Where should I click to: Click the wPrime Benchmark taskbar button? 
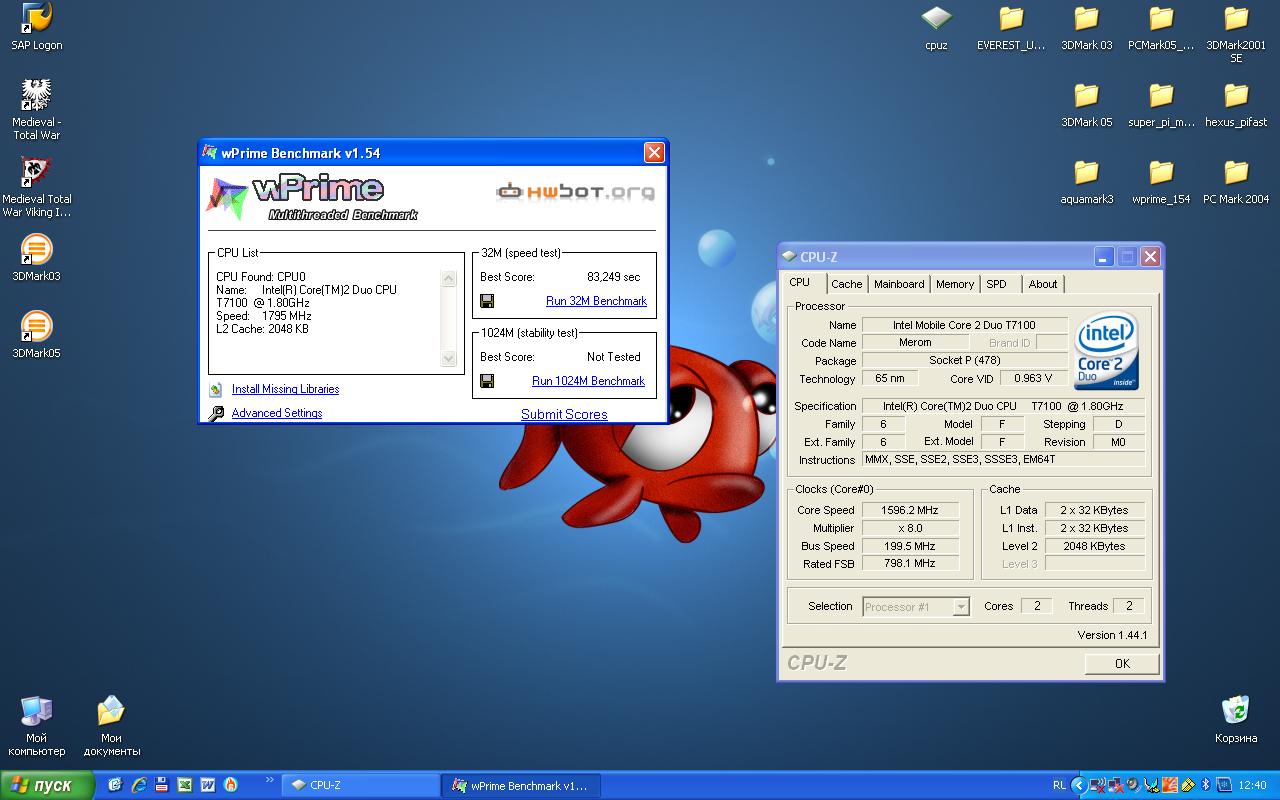[520, 785]
